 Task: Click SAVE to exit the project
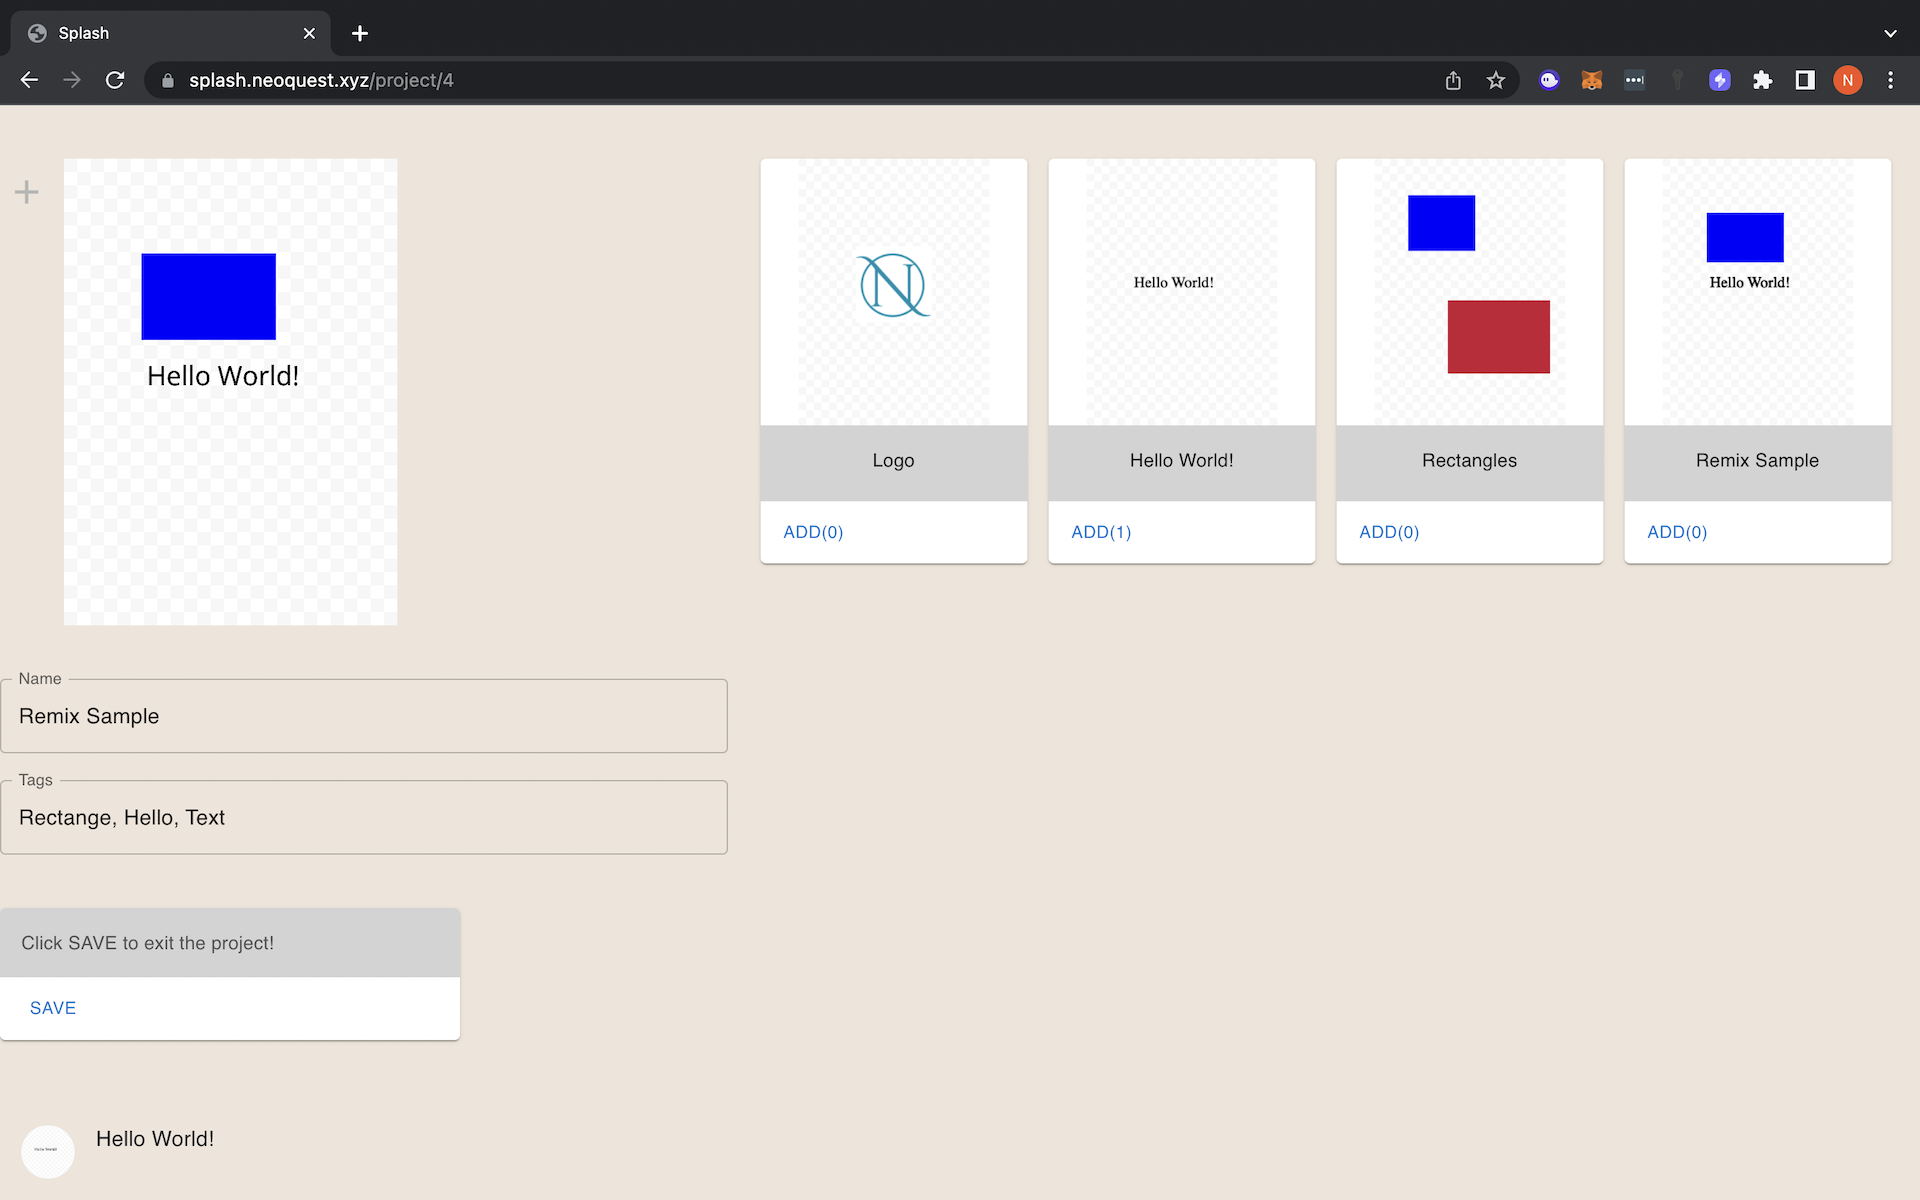tap(52, 1007)
